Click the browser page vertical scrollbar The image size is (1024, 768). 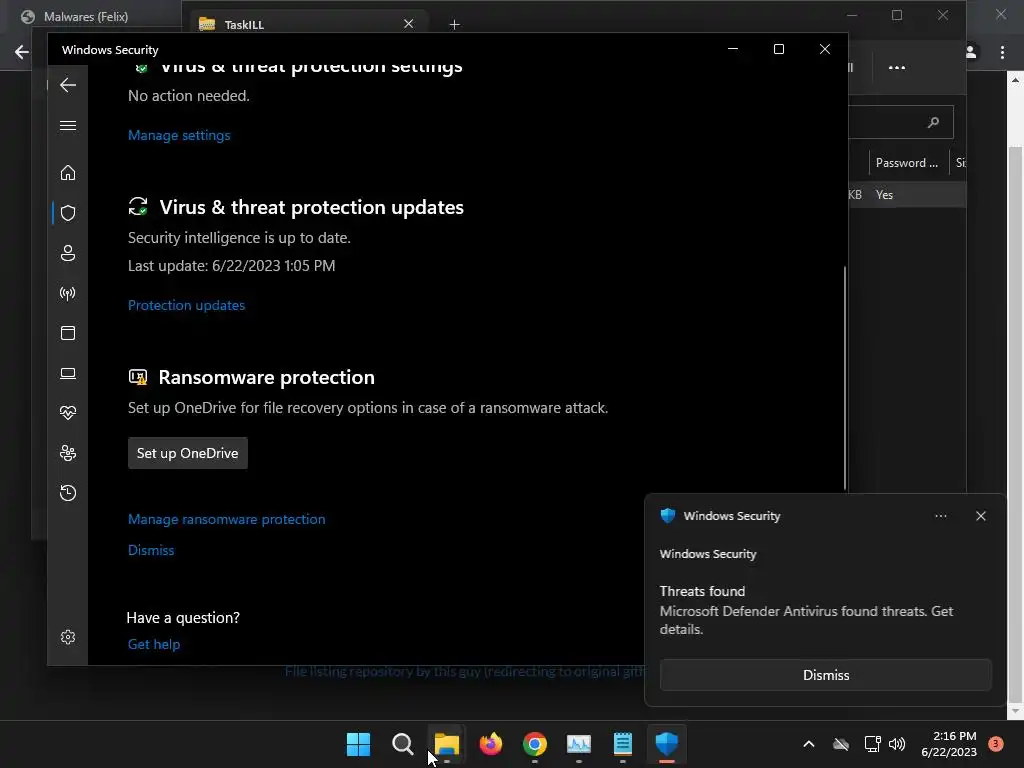coord(1015,424)
